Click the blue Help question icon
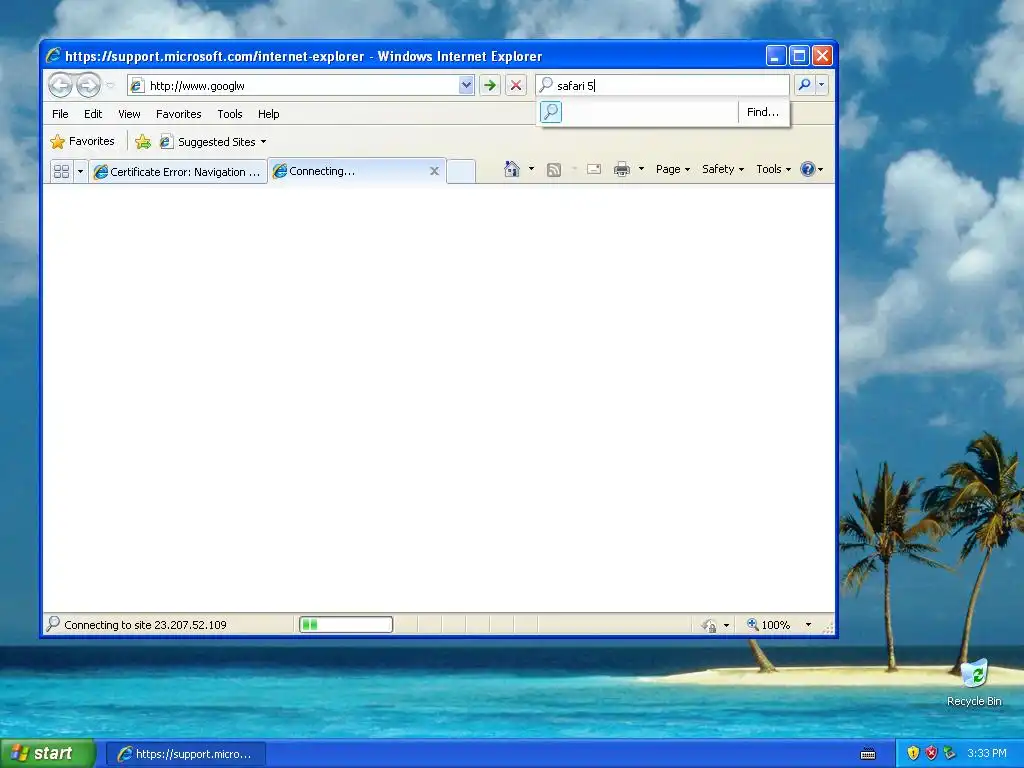The height and width of the screenshot is (768, 1024). point(808,169)
